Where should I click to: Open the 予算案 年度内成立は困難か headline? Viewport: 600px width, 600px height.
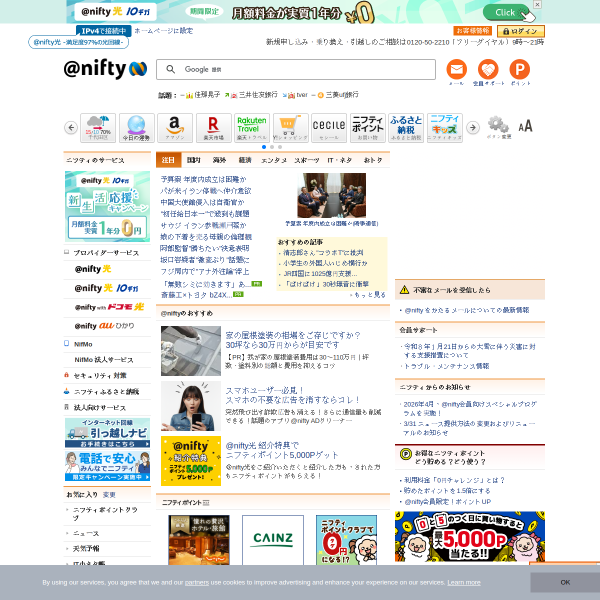click(203, 179)
